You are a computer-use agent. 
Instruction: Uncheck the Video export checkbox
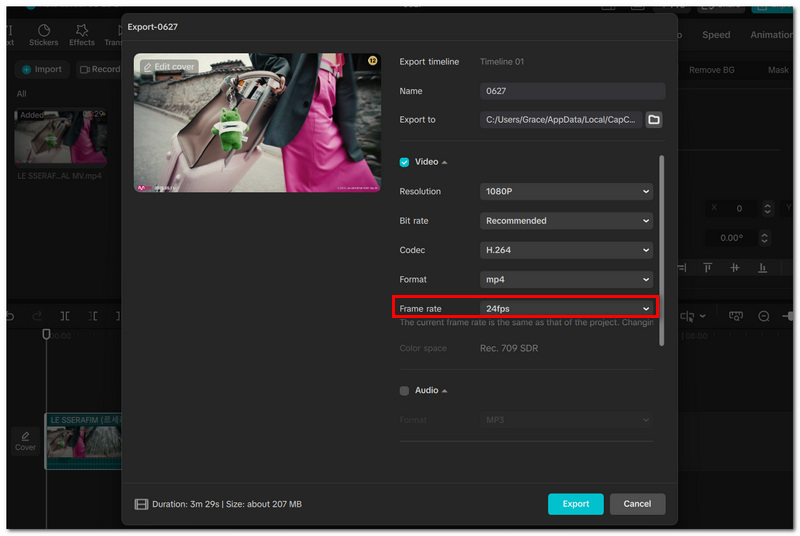(404, 162)
